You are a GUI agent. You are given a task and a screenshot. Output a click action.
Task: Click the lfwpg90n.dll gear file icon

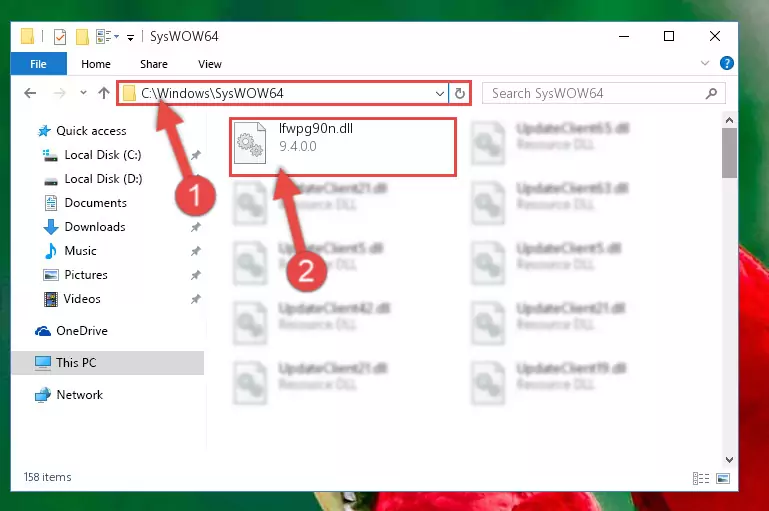coord(250,143)
